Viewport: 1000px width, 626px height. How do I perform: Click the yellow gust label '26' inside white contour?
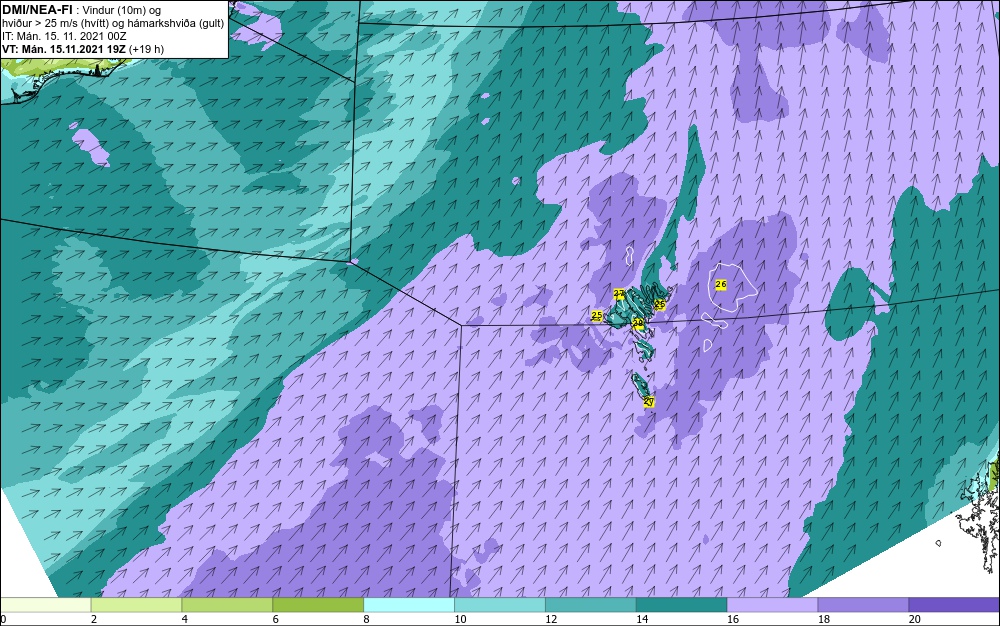(x=721, y=284)
